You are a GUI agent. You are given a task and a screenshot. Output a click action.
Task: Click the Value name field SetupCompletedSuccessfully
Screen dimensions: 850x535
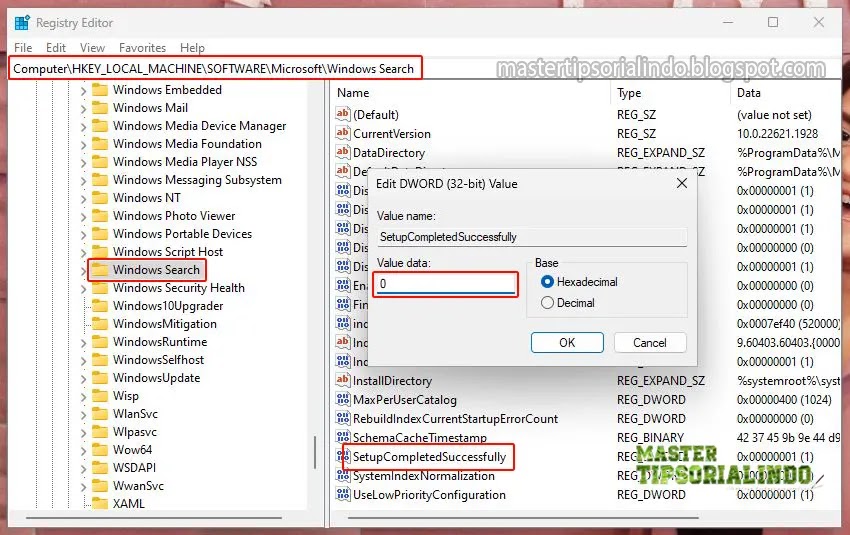[531, 237]
